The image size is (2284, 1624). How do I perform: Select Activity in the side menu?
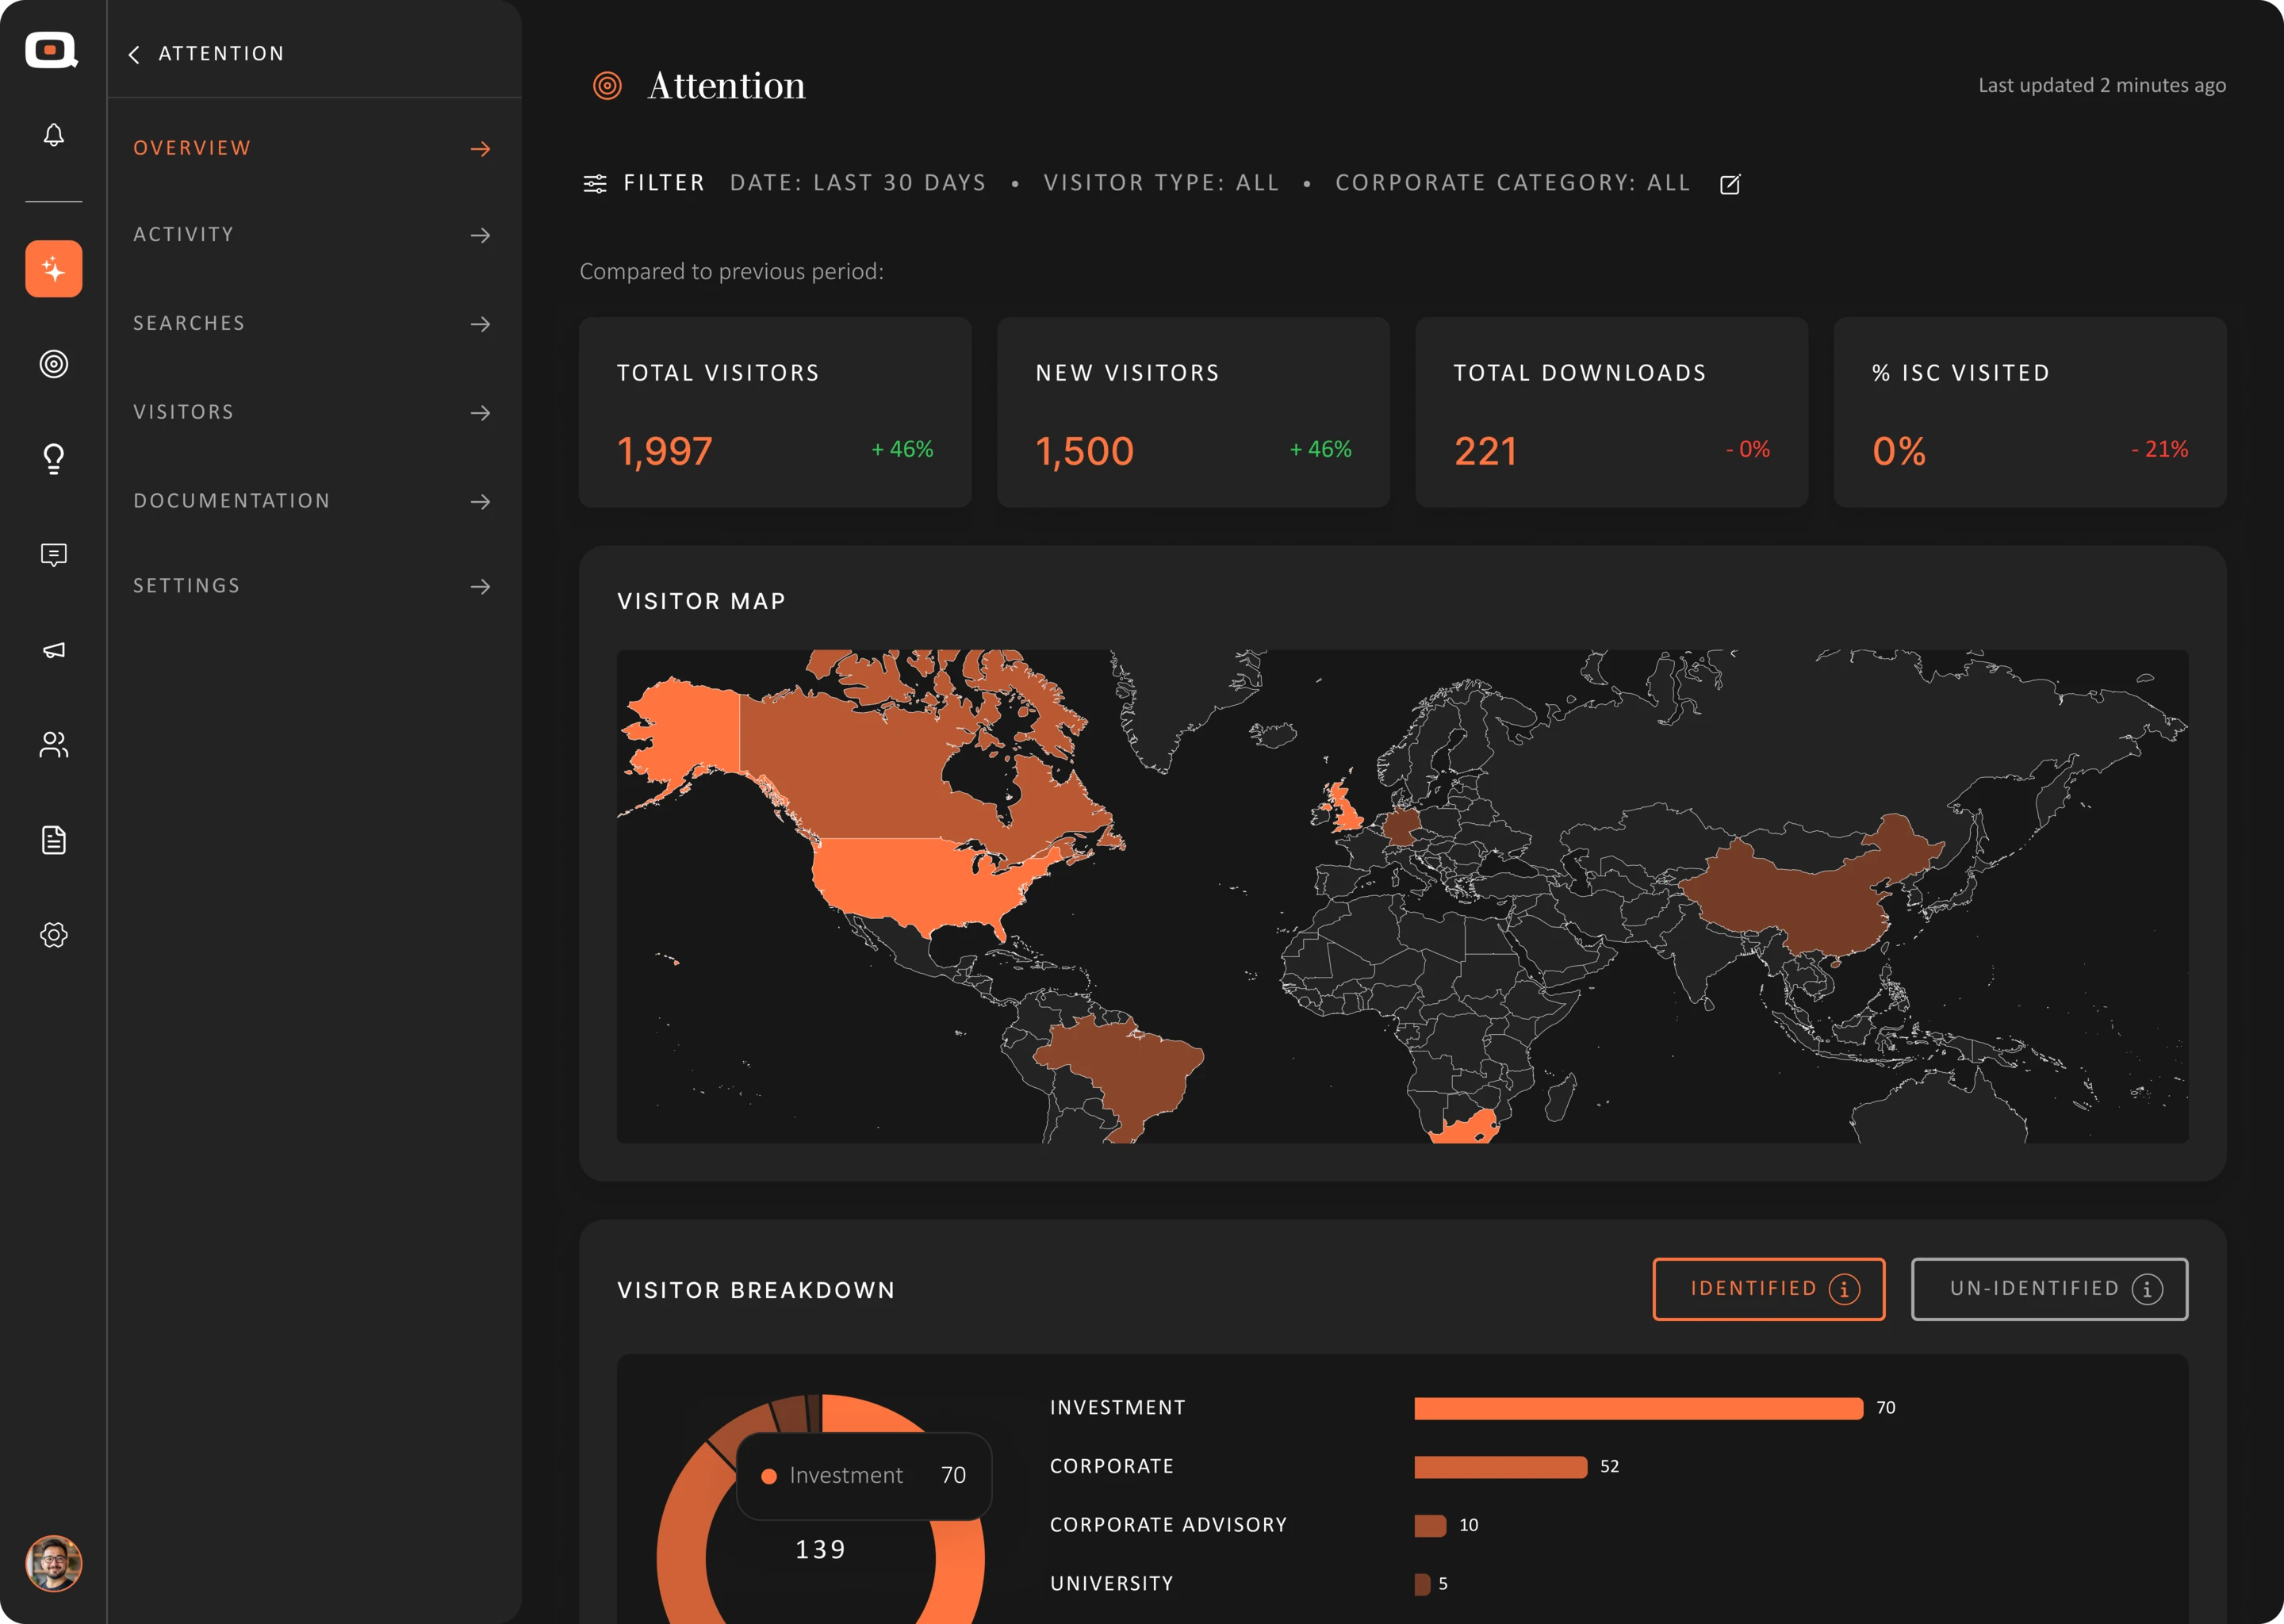(x=313, y=235)
